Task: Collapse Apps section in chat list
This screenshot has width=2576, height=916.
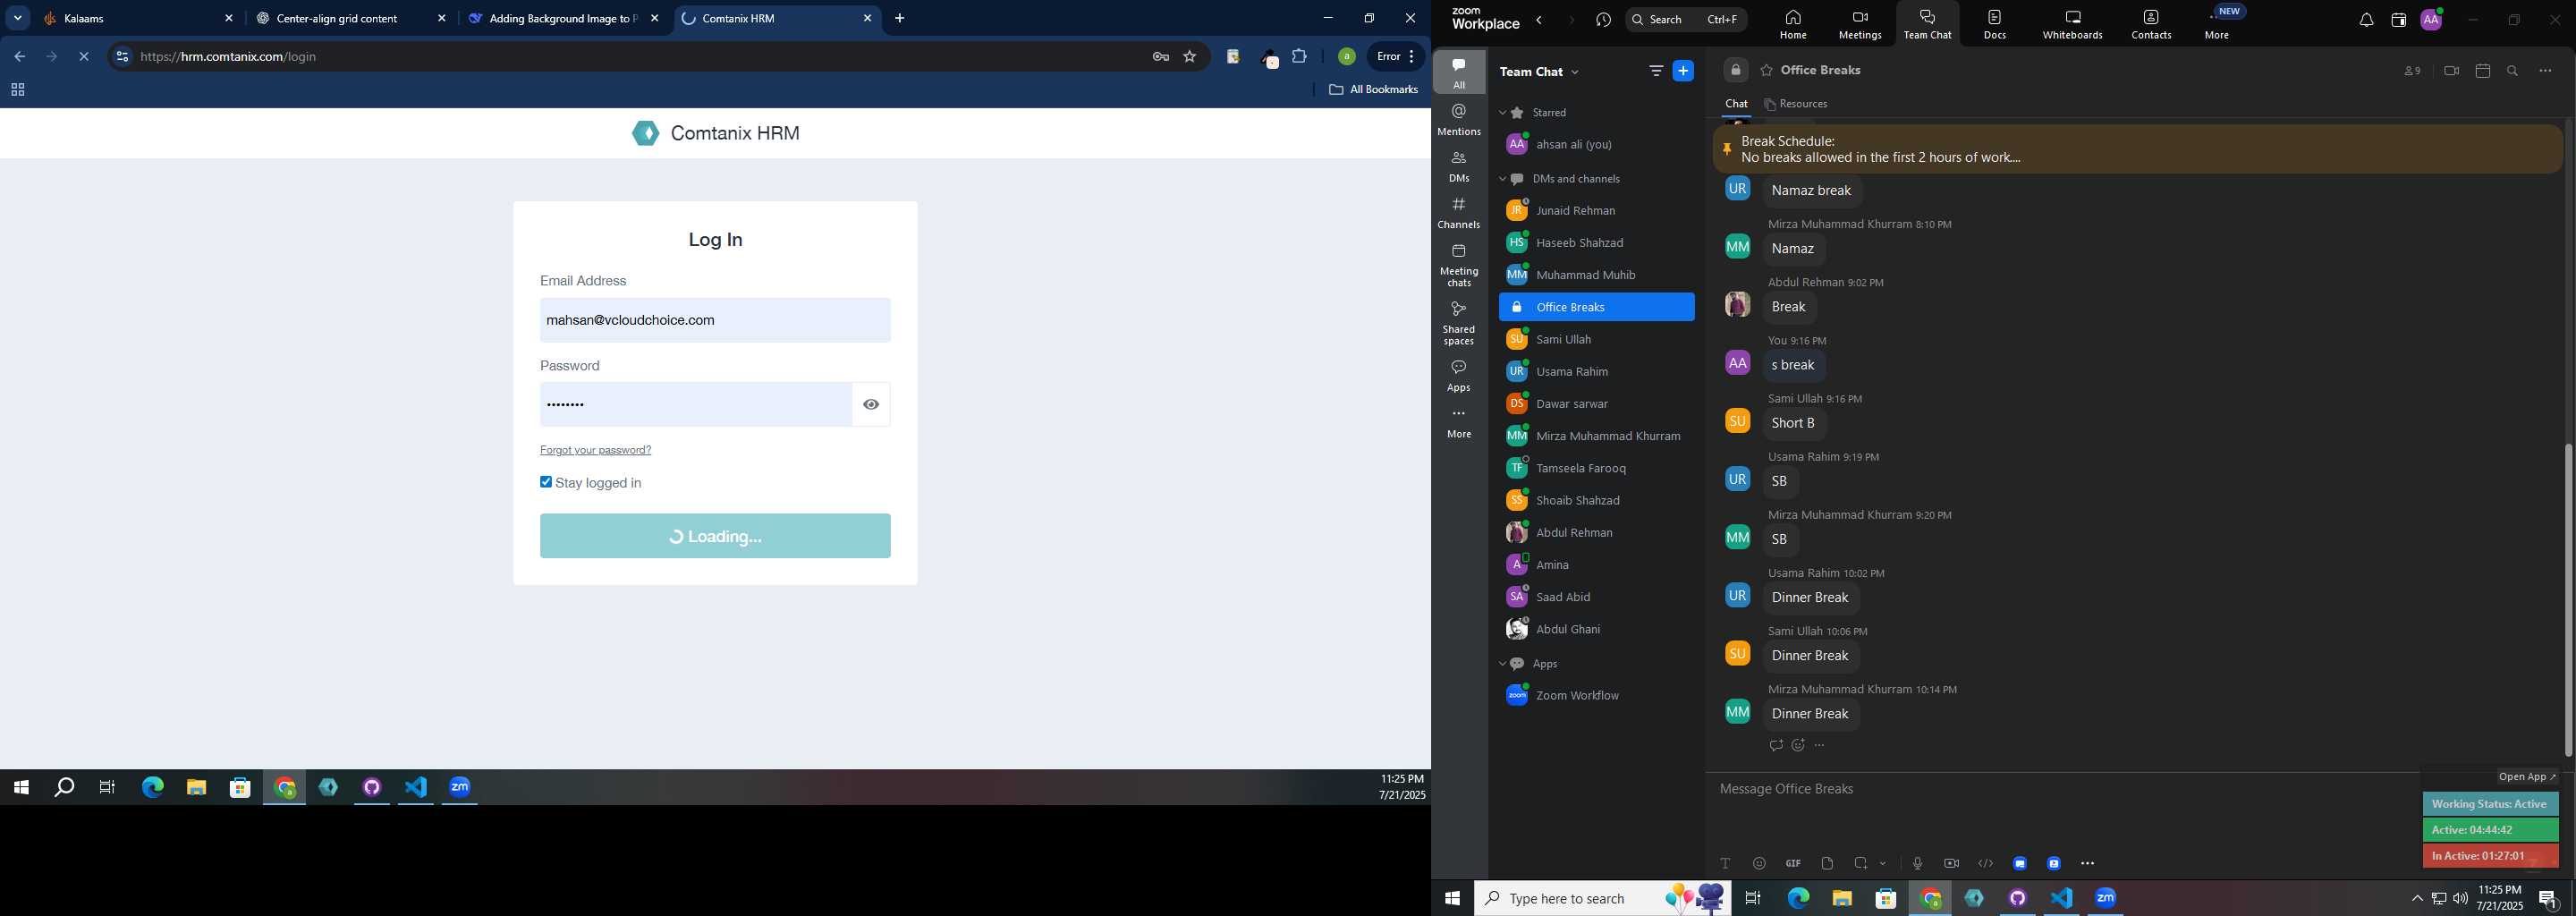Action: coord(1502,664)
